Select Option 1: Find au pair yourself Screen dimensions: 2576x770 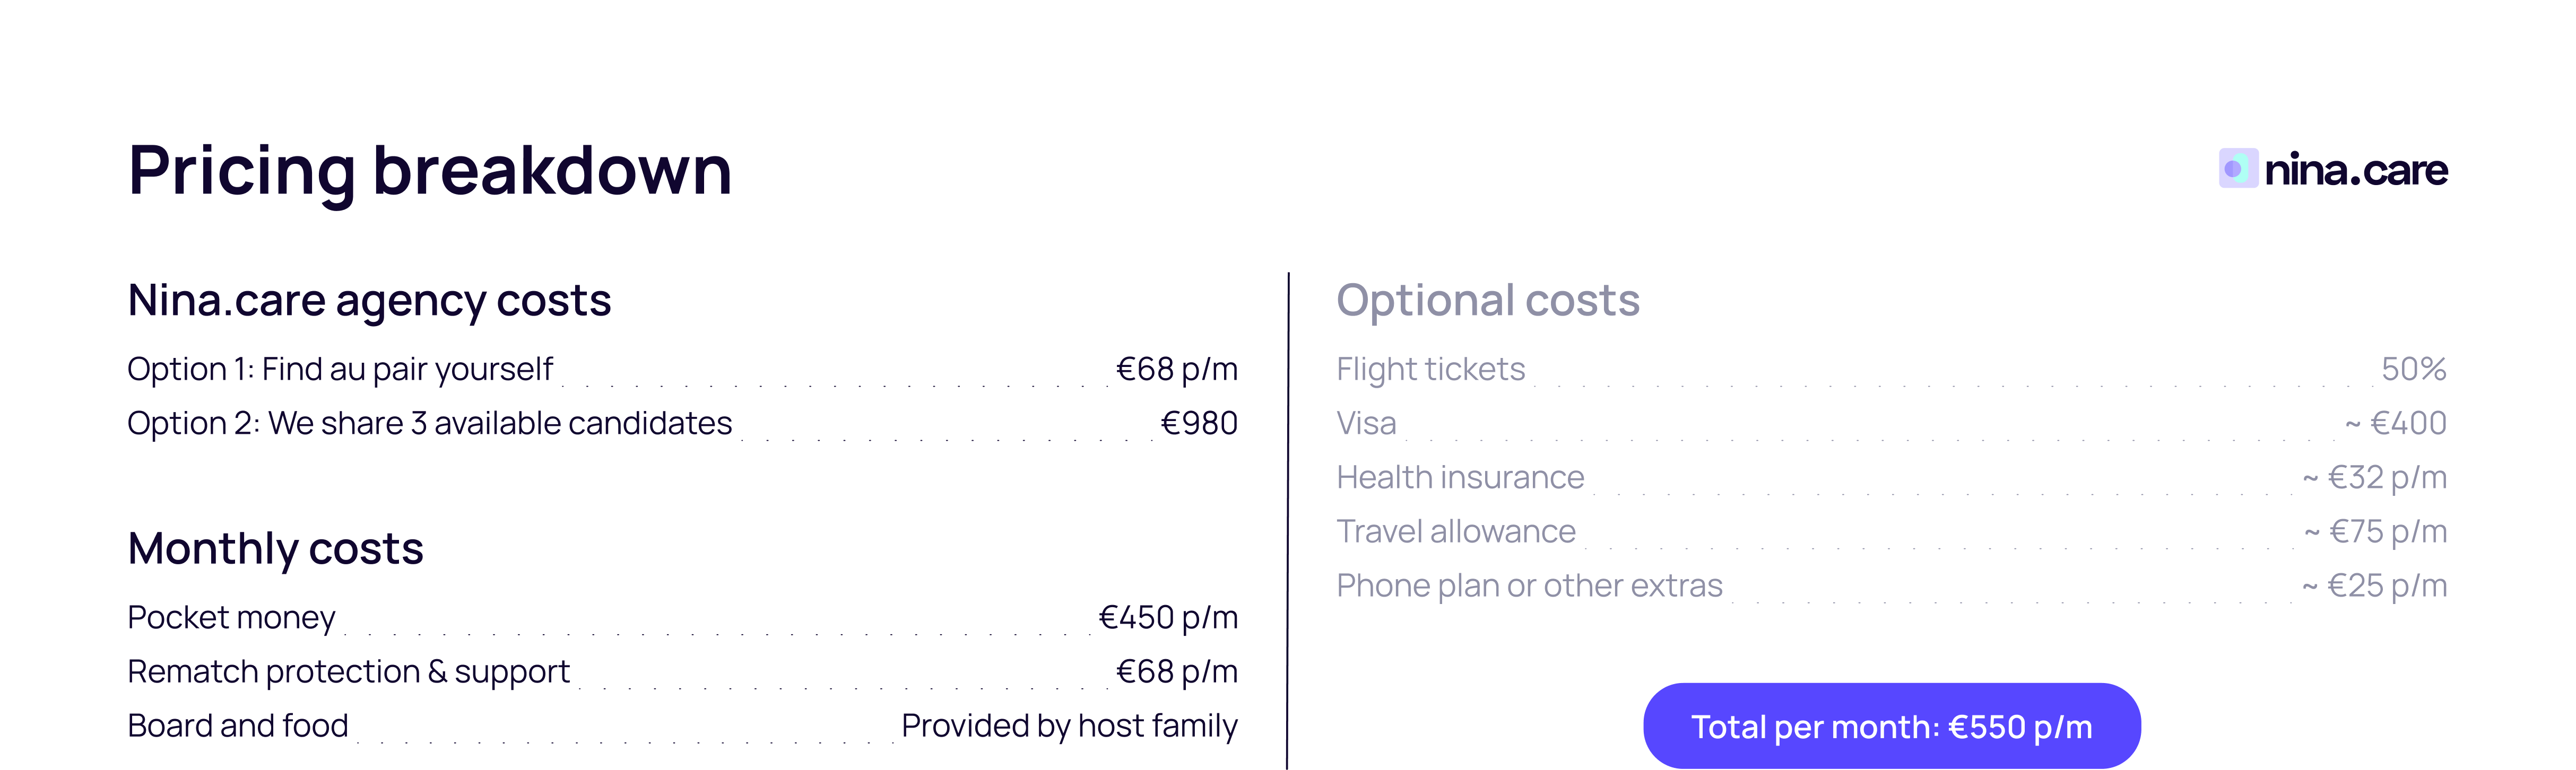[340, 369]
